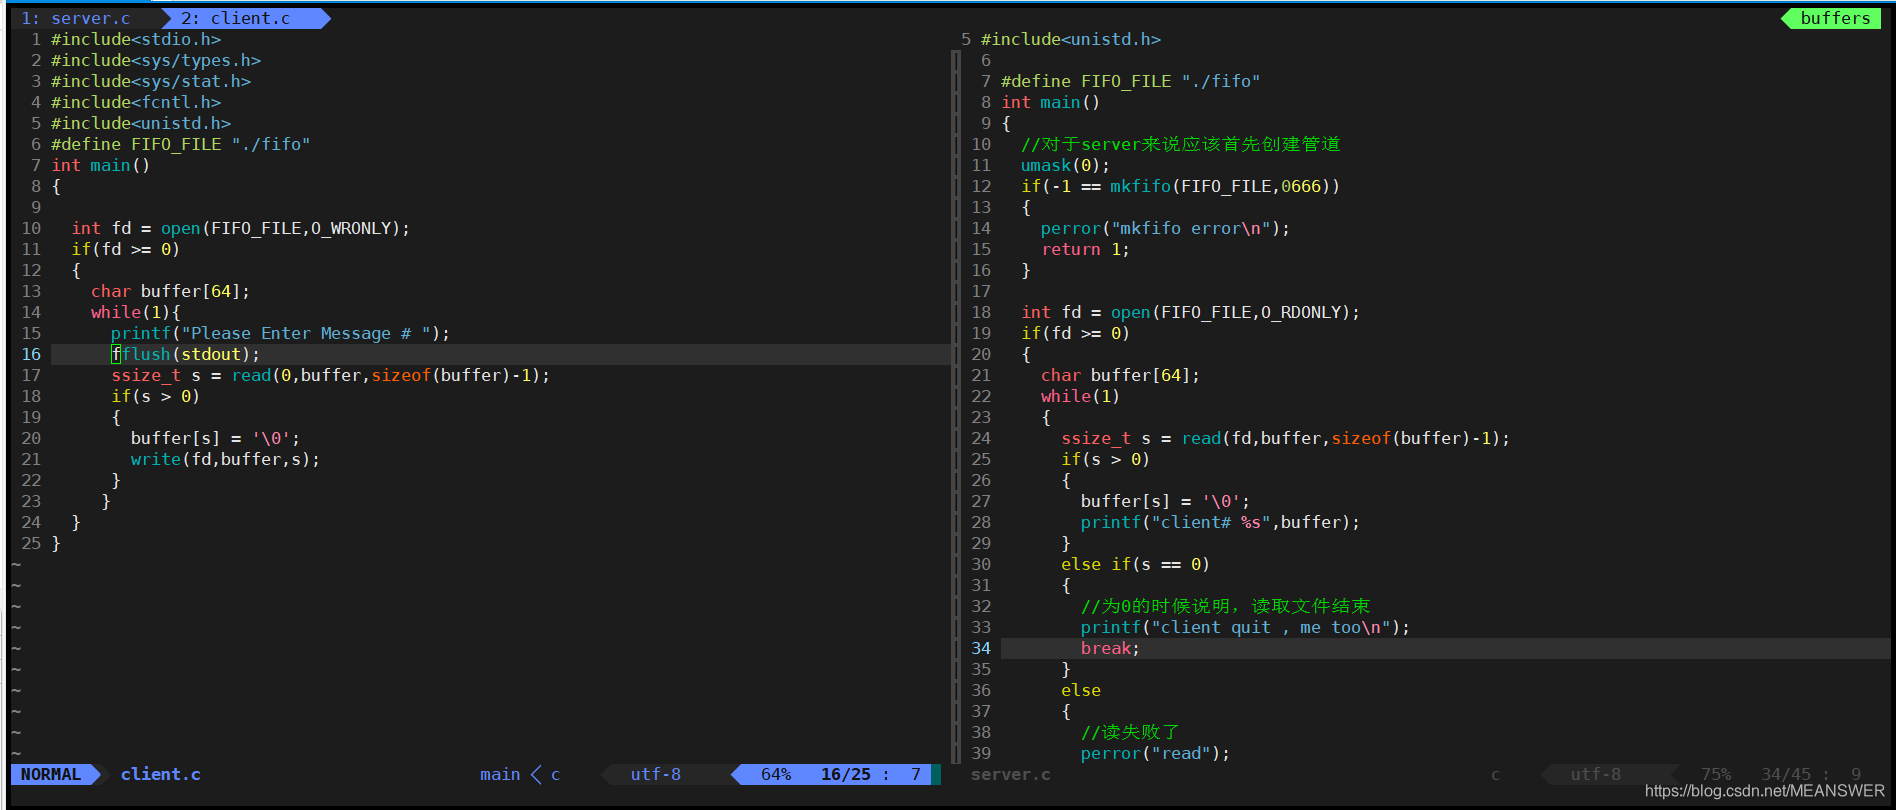Click '#include<sys/types.h>' line

coord(156,60)
